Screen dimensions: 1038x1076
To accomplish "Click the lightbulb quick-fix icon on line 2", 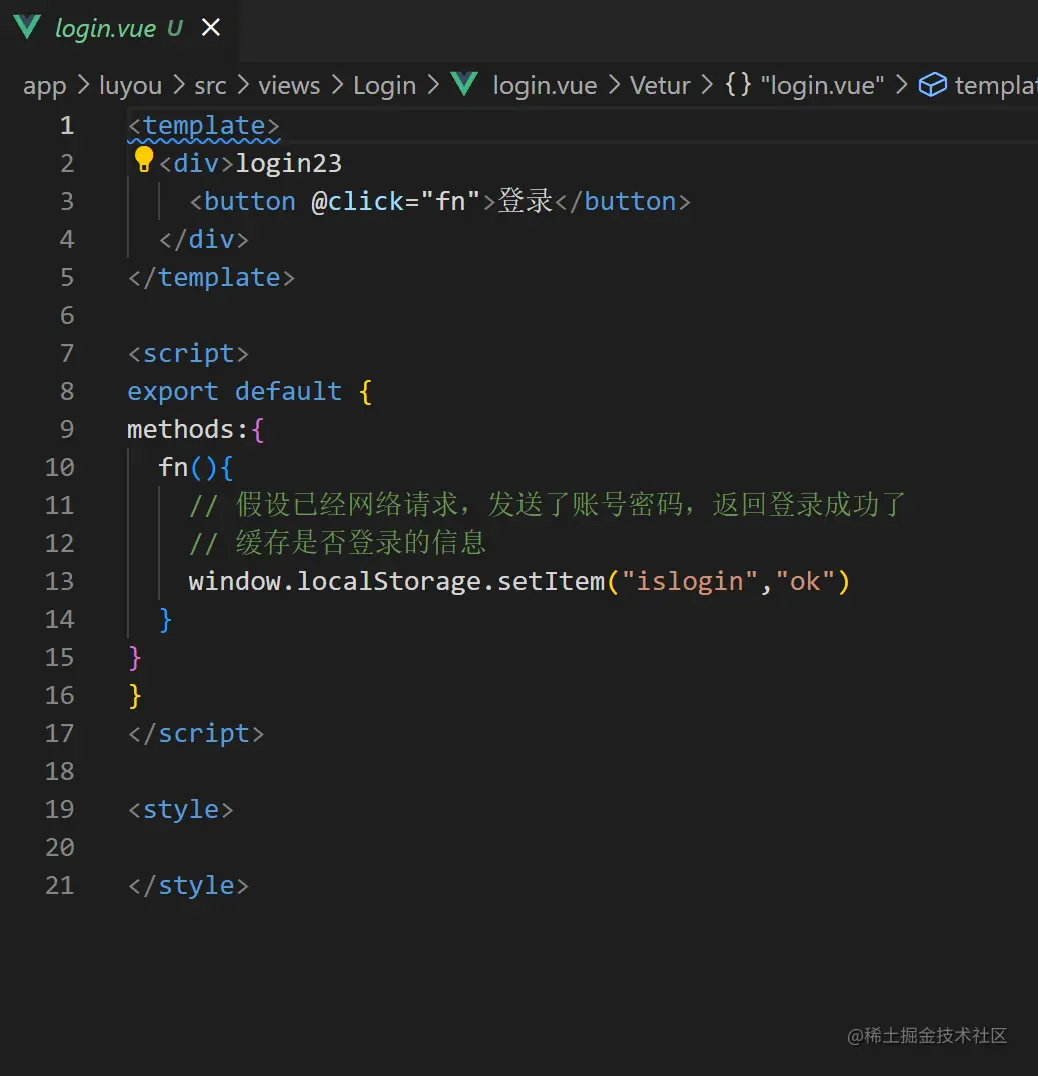I will point(143,159).
